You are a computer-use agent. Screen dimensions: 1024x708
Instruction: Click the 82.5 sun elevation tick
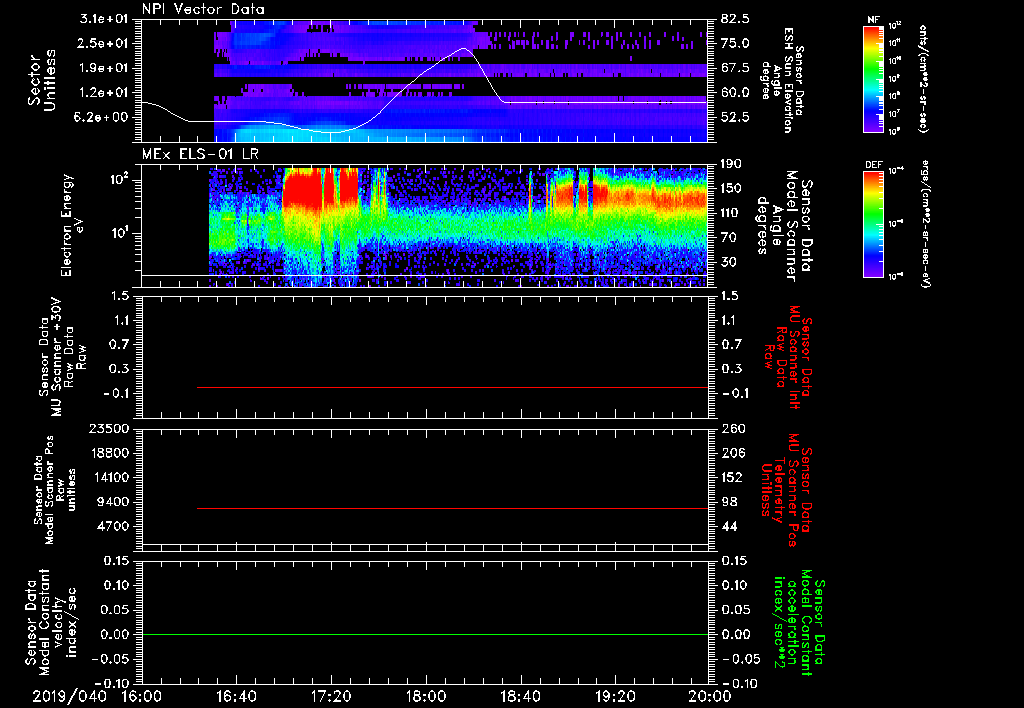pyautogui.click(x=735, y=19)
